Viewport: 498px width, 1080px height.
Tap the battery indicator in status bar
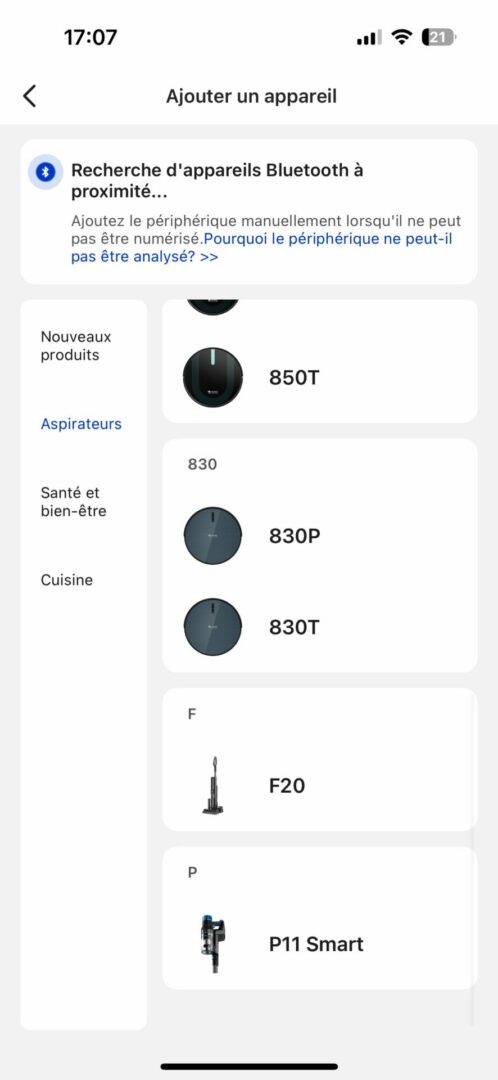pos(439,38)
